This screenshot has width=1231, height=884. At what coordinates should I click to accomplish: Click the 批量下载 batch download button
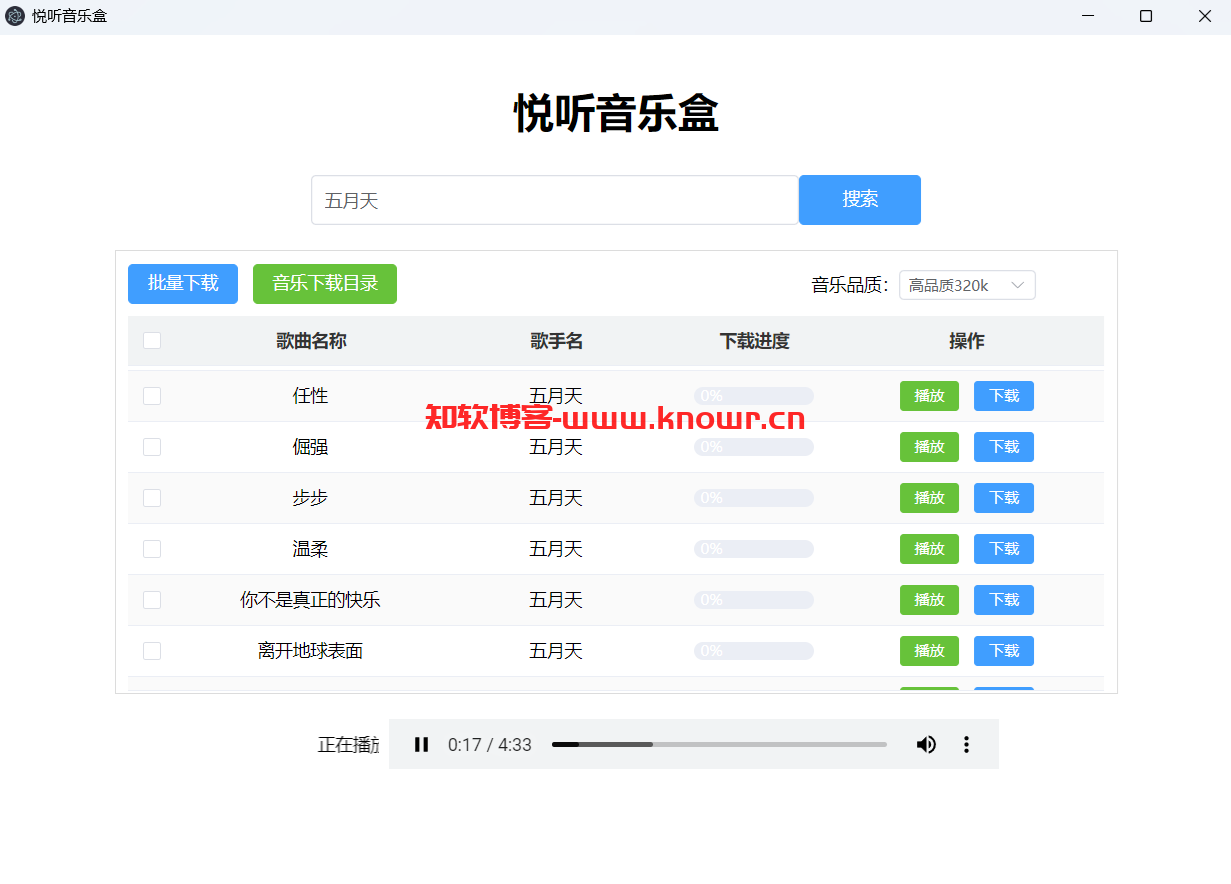click(183, 284)
